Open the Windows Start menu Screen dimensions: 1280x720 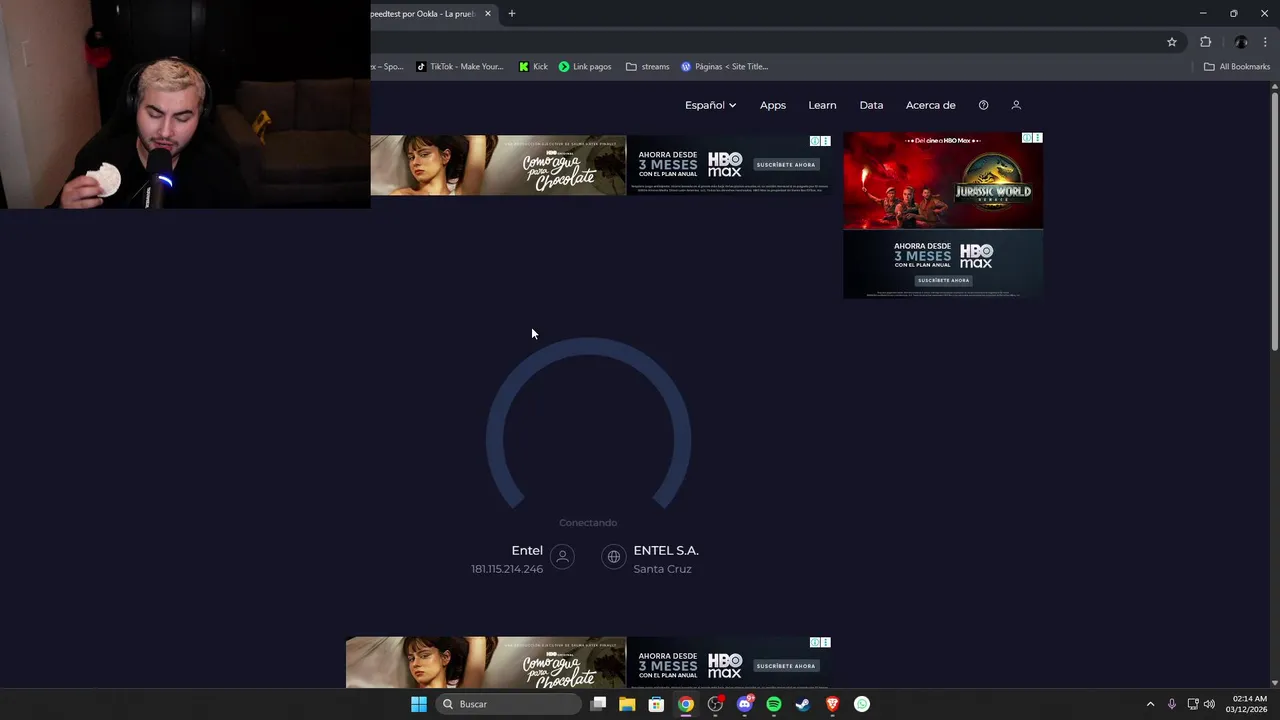(x=419, y=704)
